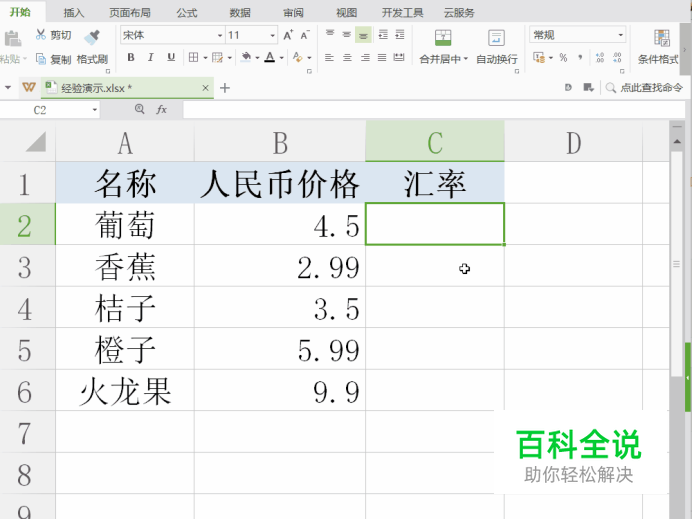Image resolution: width=692 pixels, height=519 pixels.
Task: Switch to the 开始 tab
Action: coord(20,12)
